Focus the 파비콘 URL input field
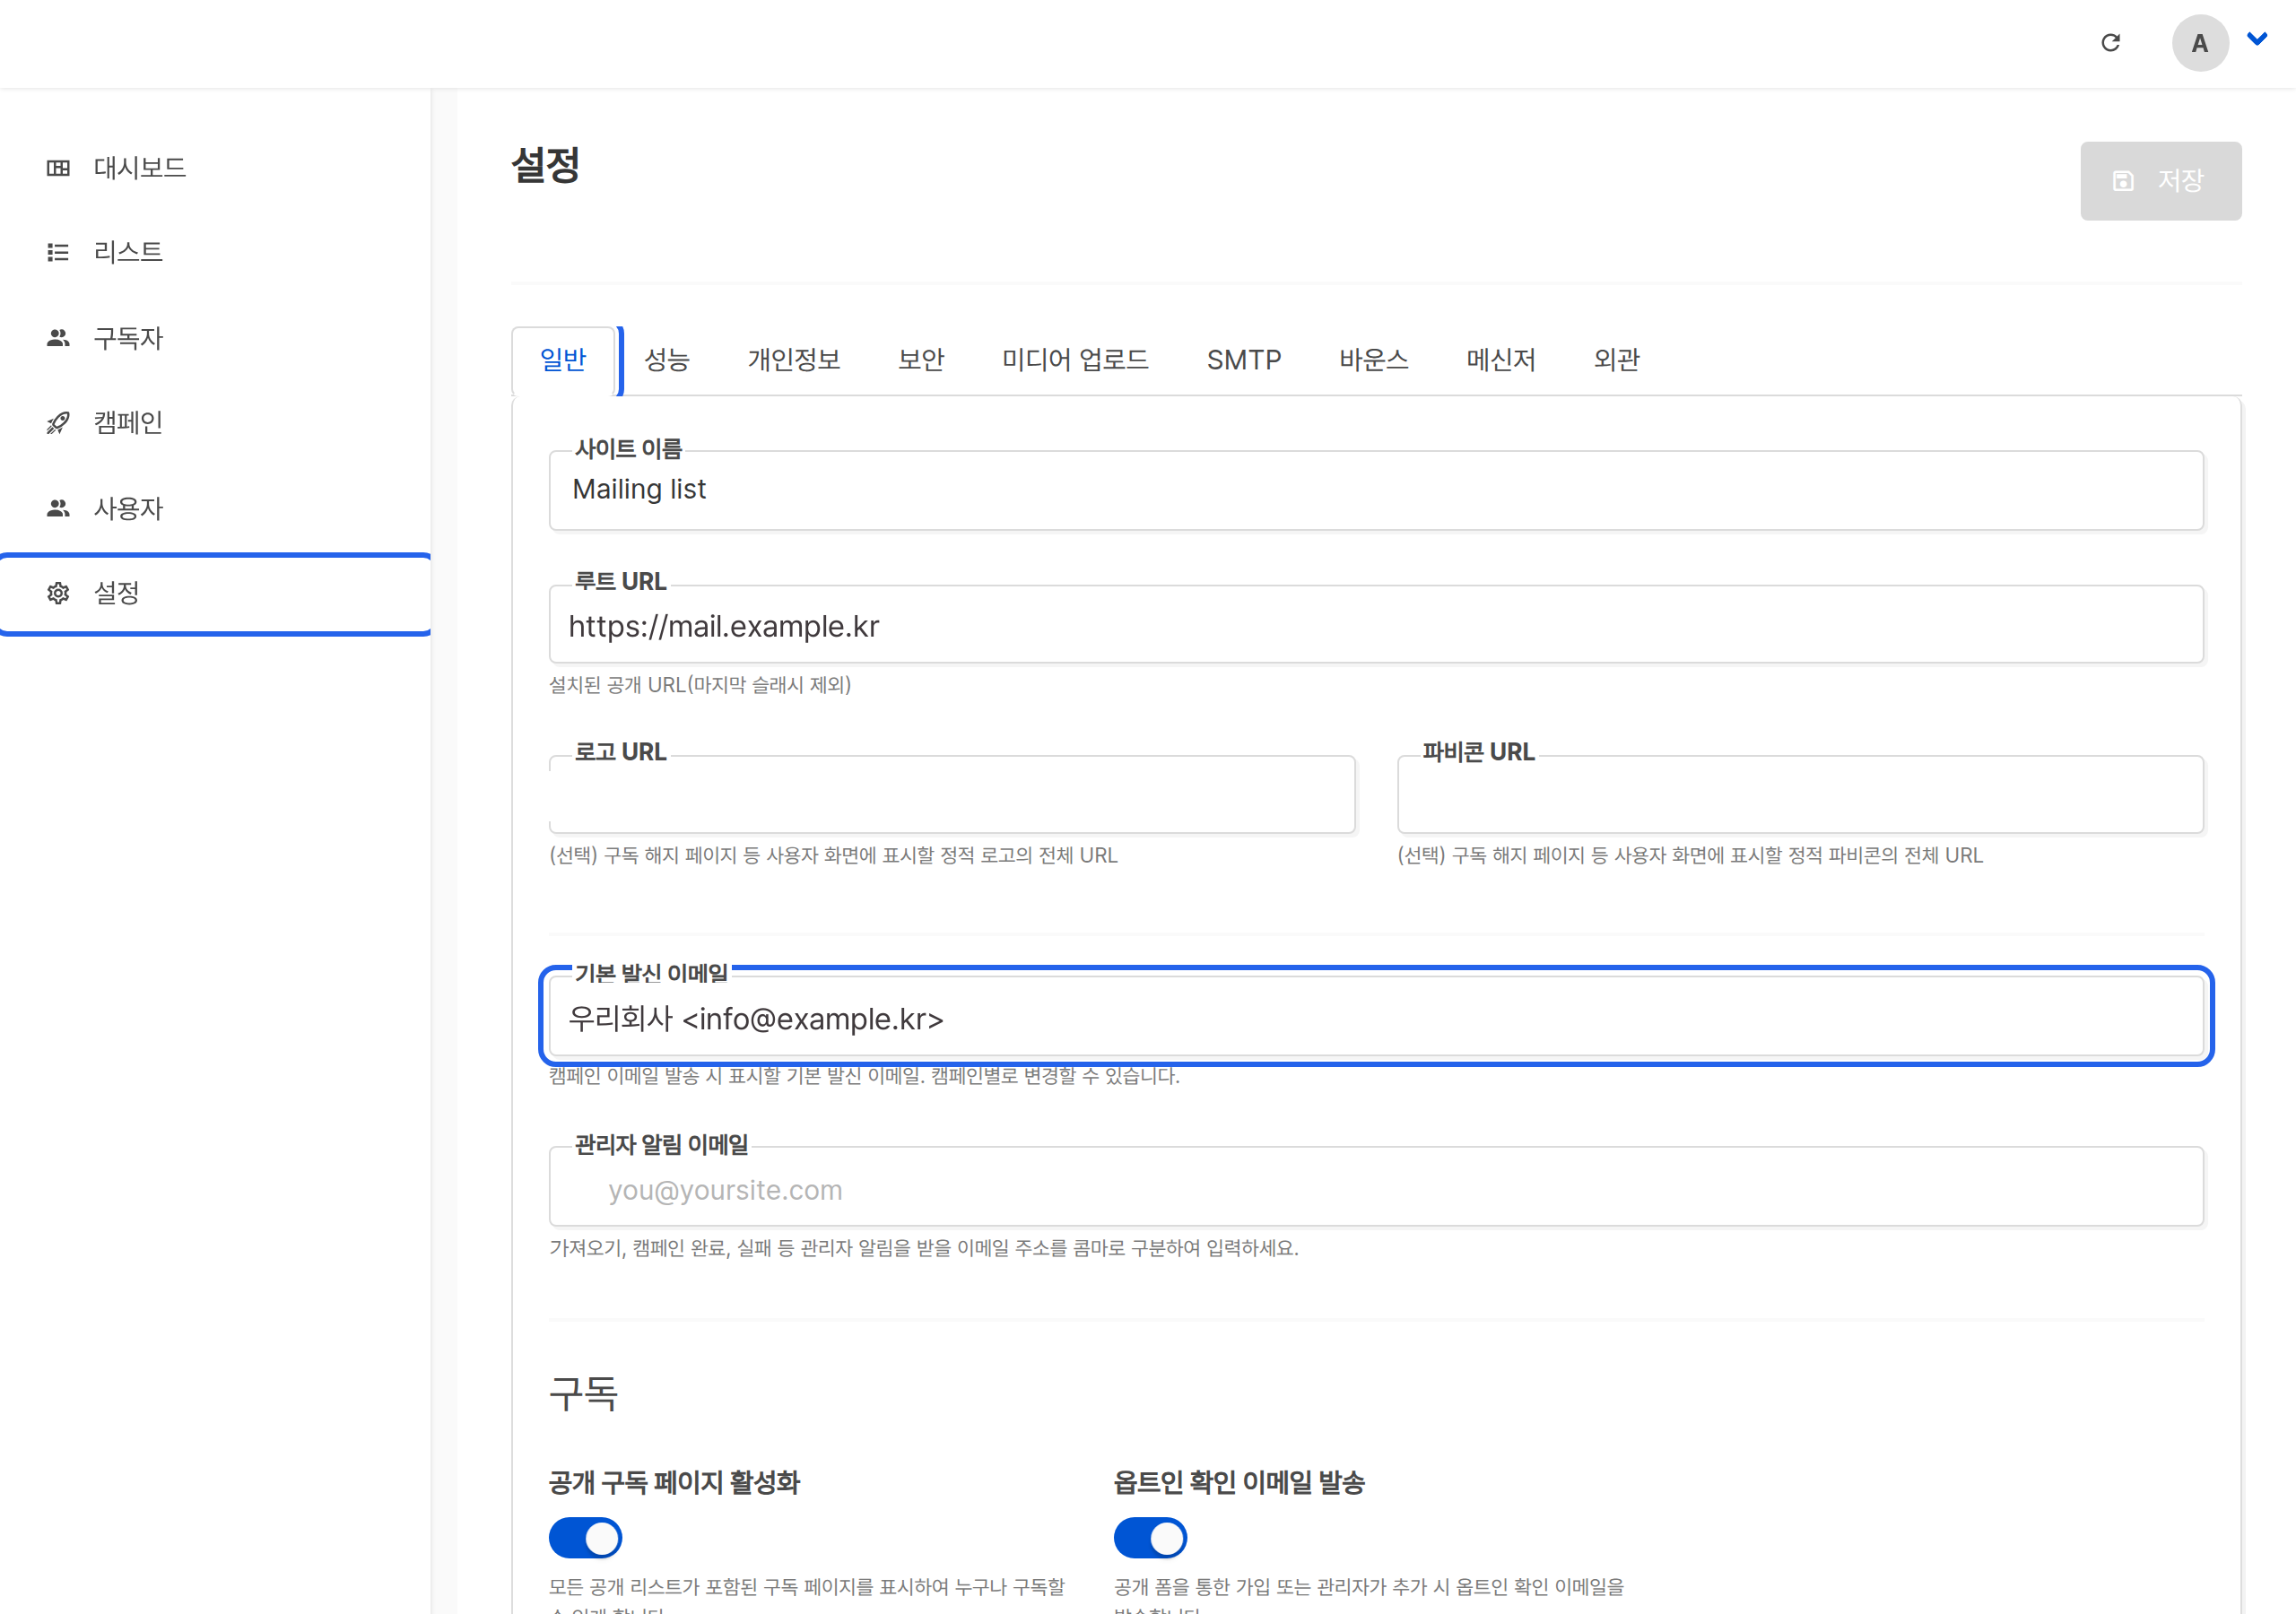The image size is (2296, 1614). tap(1800, 795)
